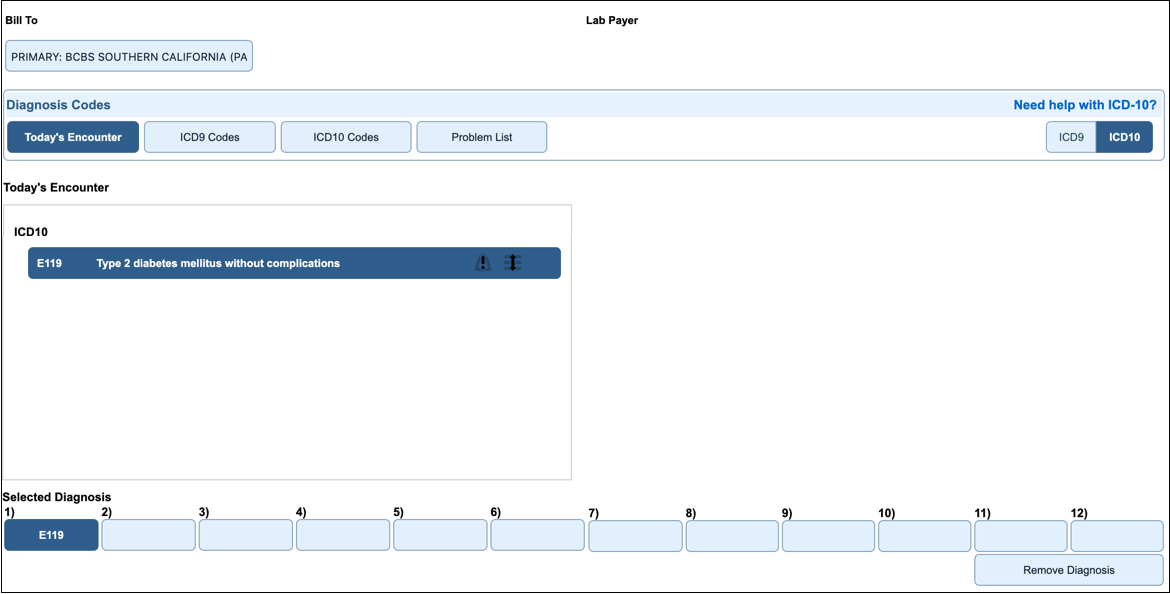Viewport: 1170px width, 594px height.
Task: Select empty diagnosis slot 5
Action: [x=440, y=535]
